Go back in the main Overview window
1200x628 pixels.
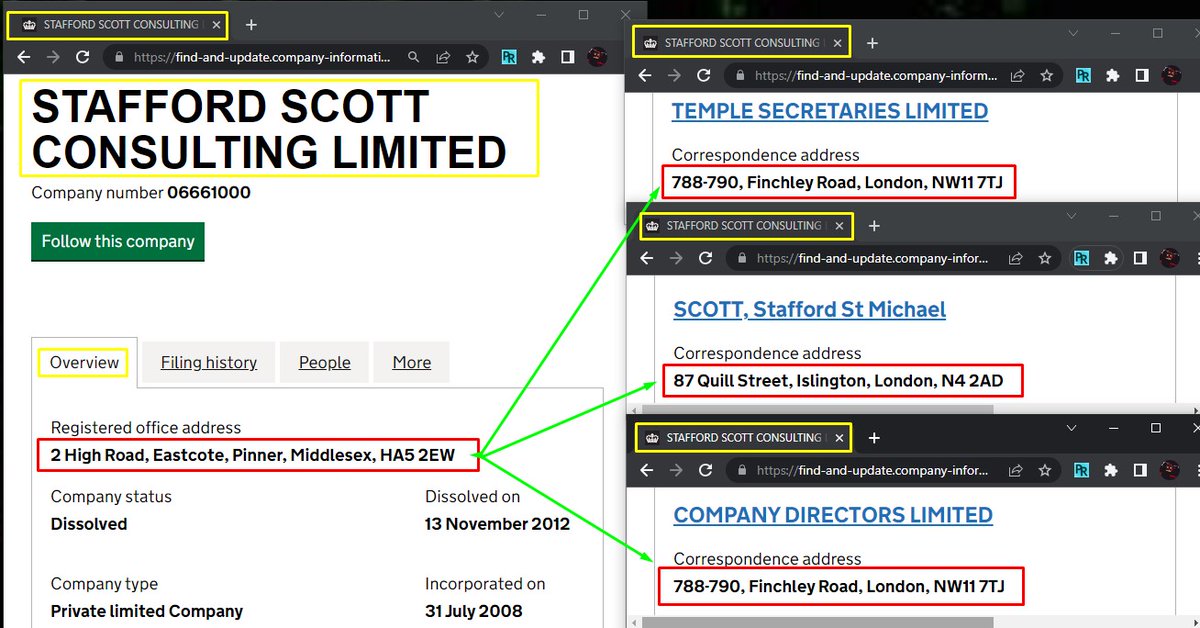coord(26,57)
